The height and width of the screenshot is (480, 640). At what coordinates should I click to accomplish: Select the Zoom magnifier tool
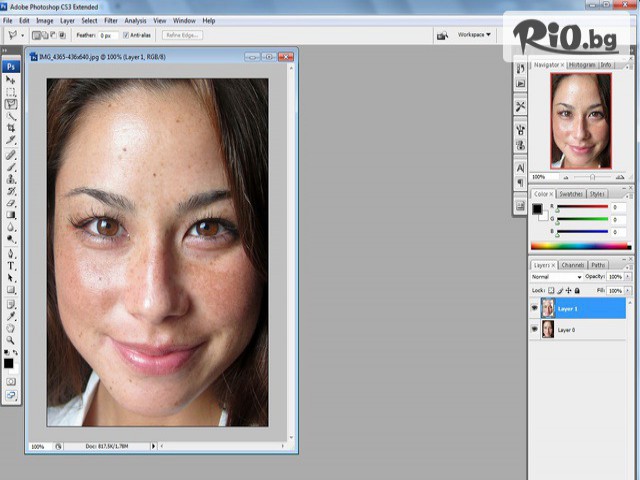[x=11, y=340]
